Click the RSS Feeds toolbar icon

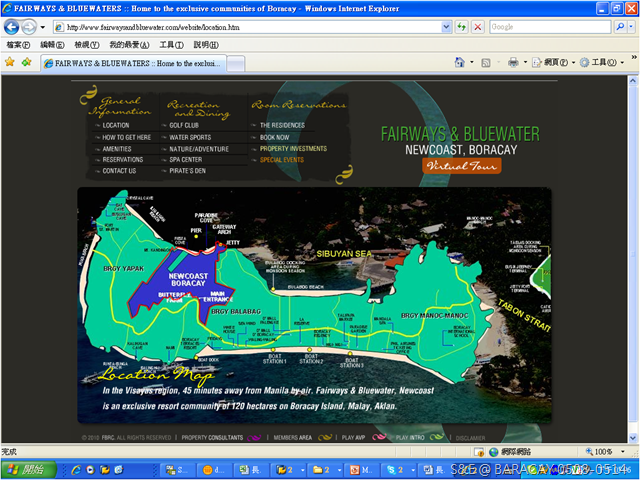point(486,62)
